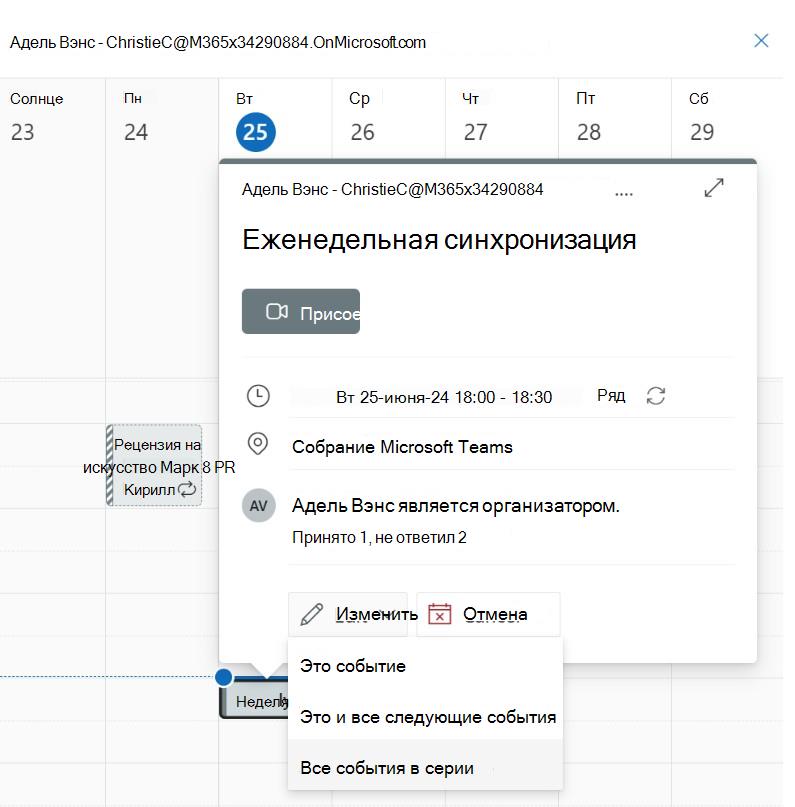Select Sunday 23 in the week header
Viewport: 795px width, 807px height.
pos(23,132)
